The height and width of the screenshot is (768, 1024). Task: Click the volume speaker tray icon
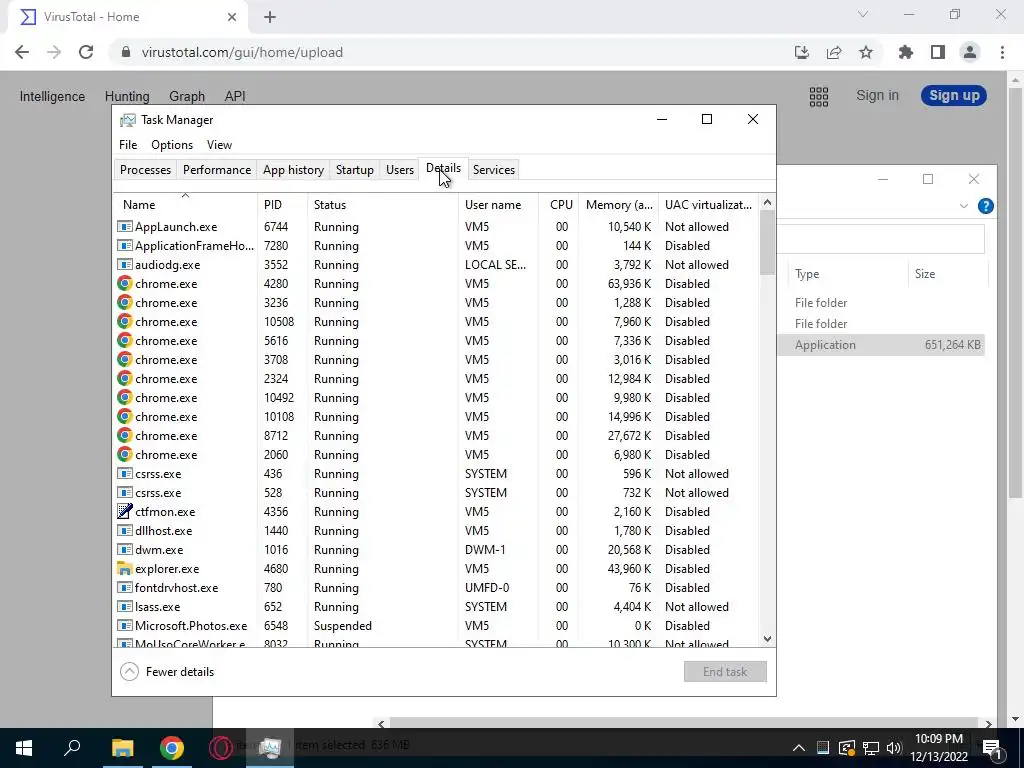click(894, 748)
